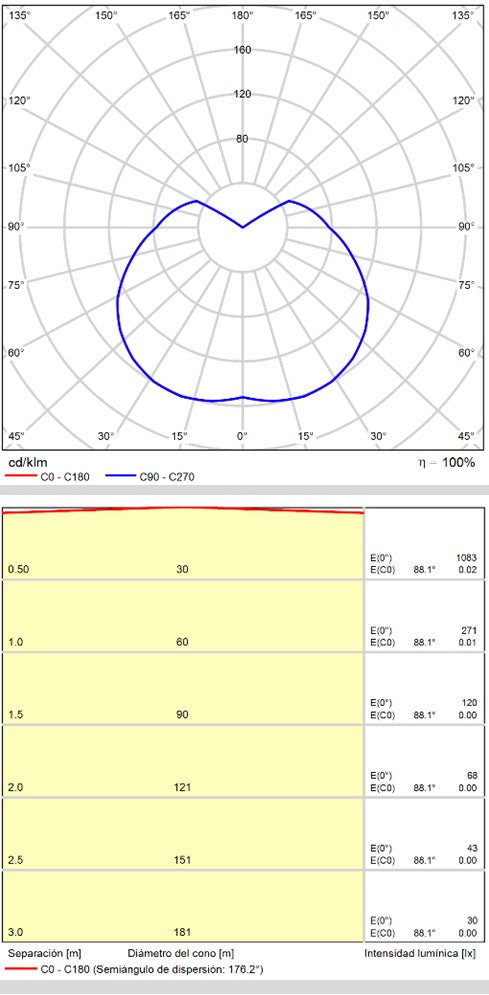Click the 271 illuminance value
The image size is (489, 995).
pos(469,631)
